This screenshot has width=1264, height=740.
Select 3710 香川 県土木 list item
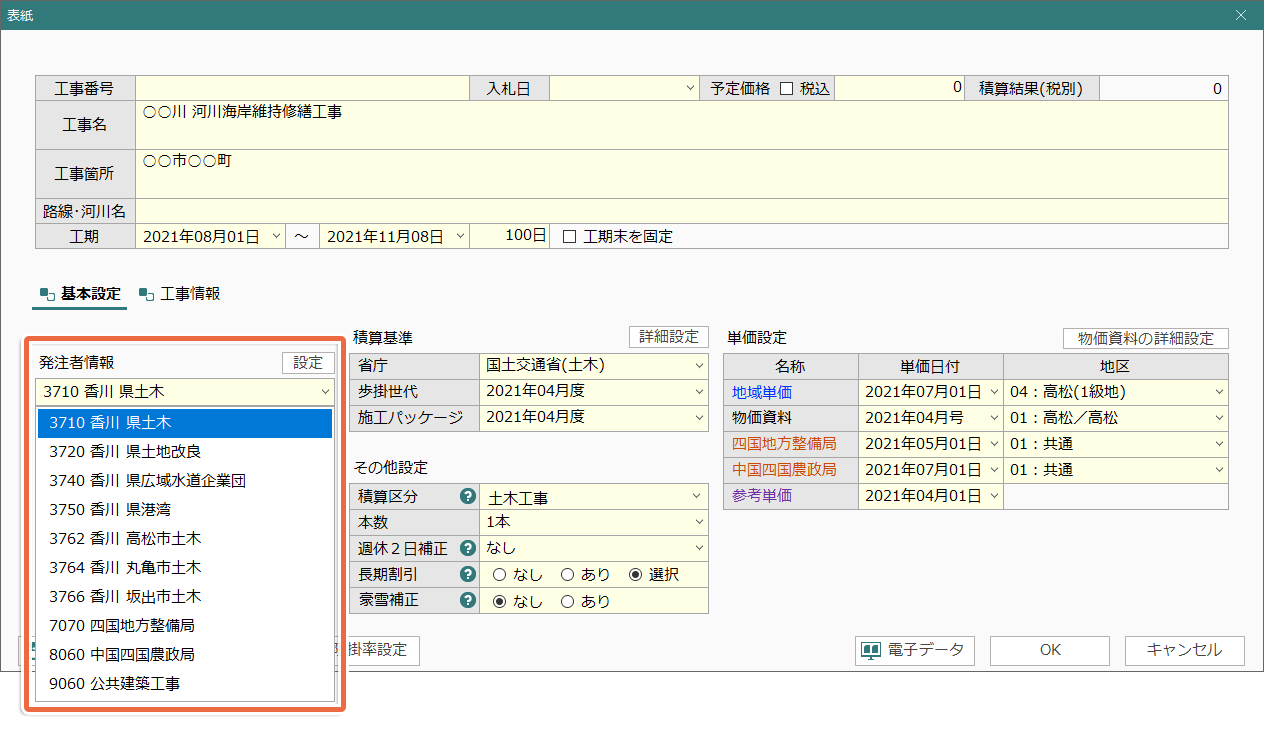coord(185,423)
